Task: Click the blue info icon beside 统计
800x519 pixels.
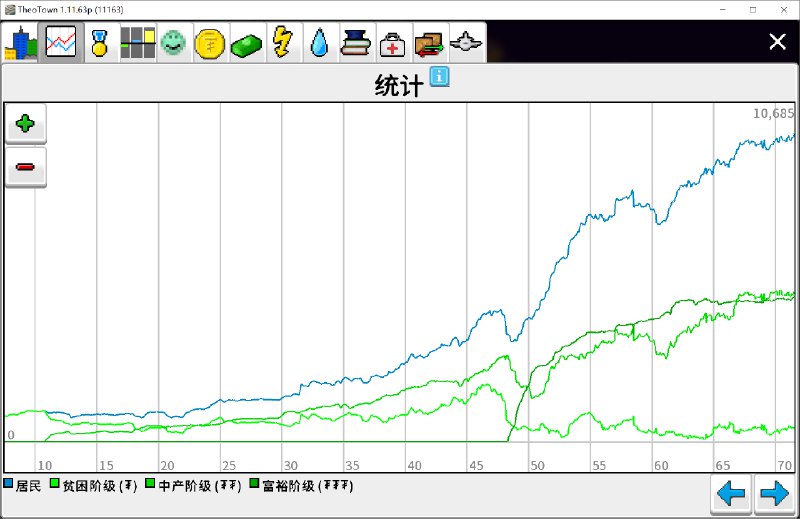Action: (x=439, y=77)
